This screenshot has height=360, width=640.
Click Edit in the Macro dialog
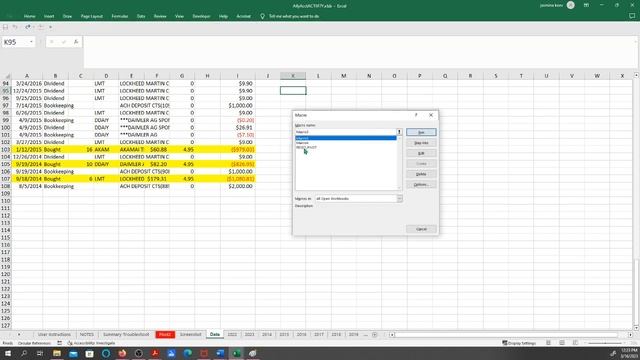421,153
